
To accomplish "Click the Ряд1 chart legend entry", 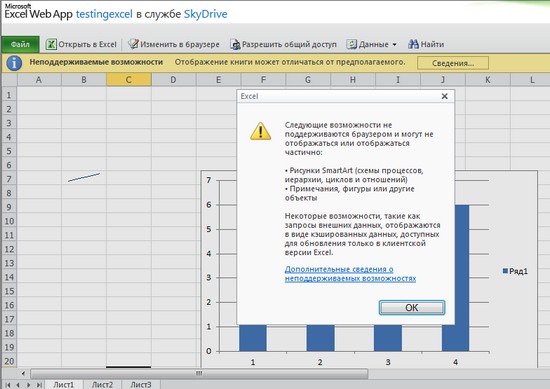I will pyautogui.click(x=515, y=271).
